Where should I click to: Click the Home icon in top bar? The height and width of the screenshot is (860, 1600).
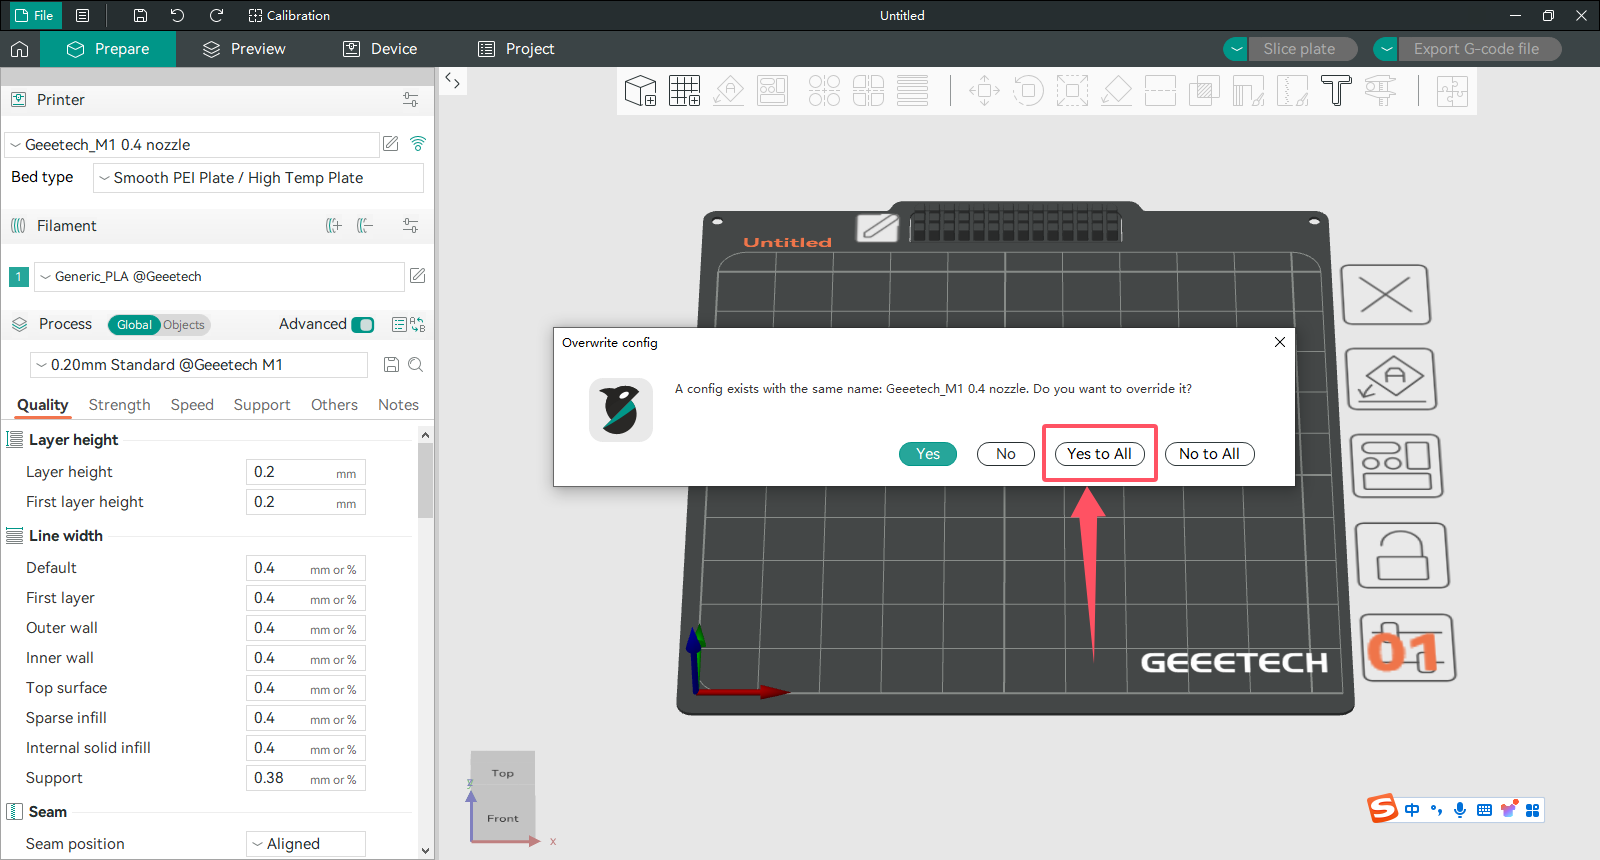pyautogui.click(x=20, y=49)
